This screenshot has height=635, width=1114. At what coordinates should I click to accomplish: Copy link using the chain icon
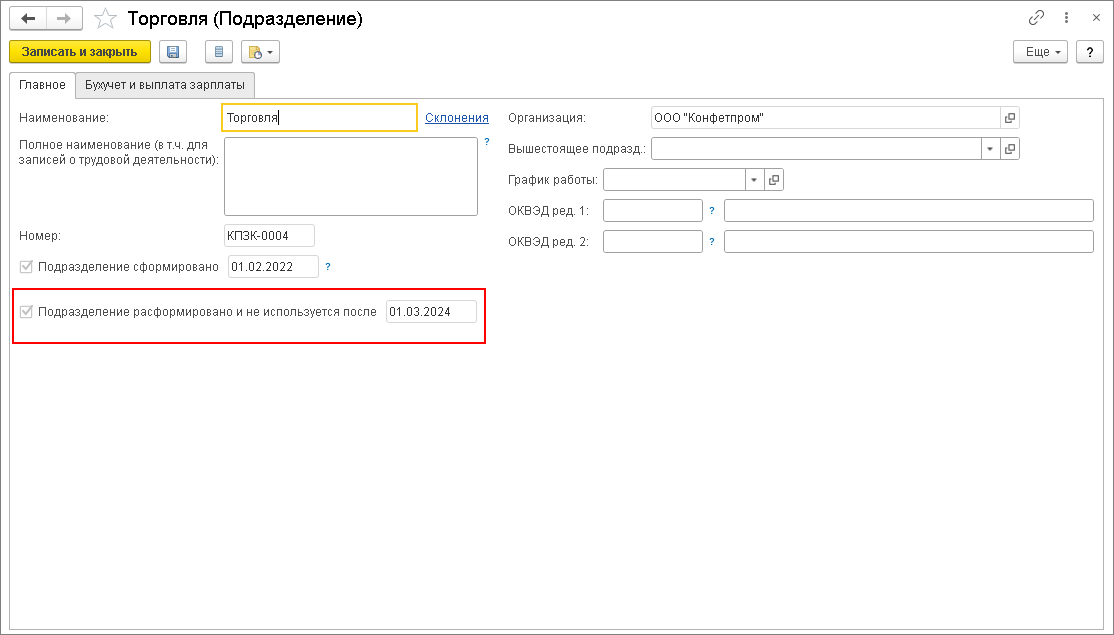click(x=1036, y=19)
